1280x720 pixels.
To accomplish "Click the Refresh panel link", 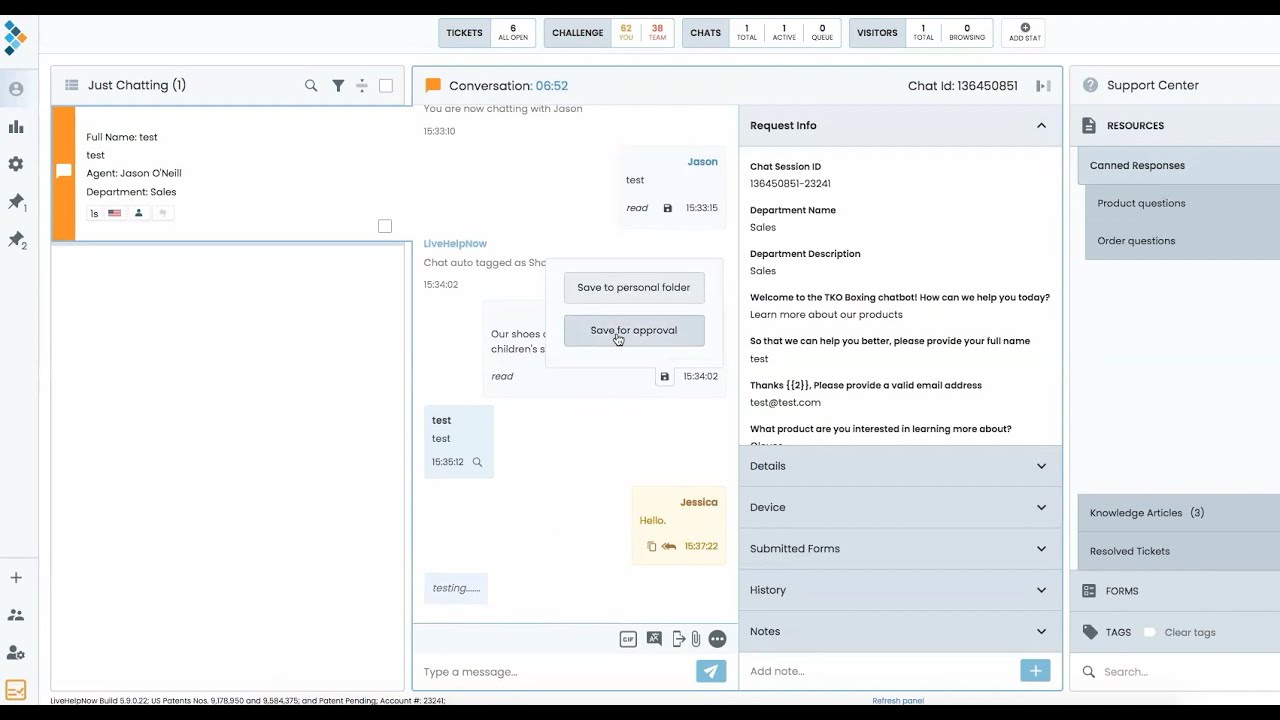I will pyautogui.click(x=898, y=701).
